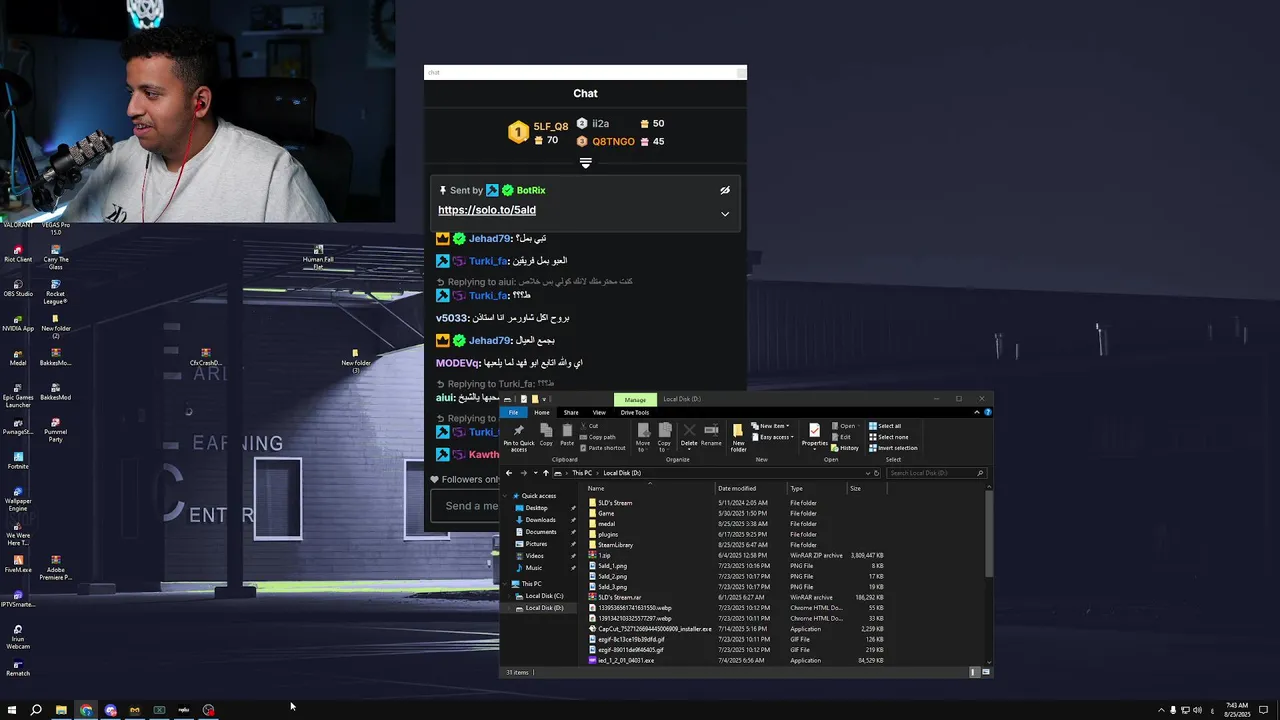This screenshot has width=1280, height=720.
Task: Open the Move to dropdown
Action: [642, 437]
